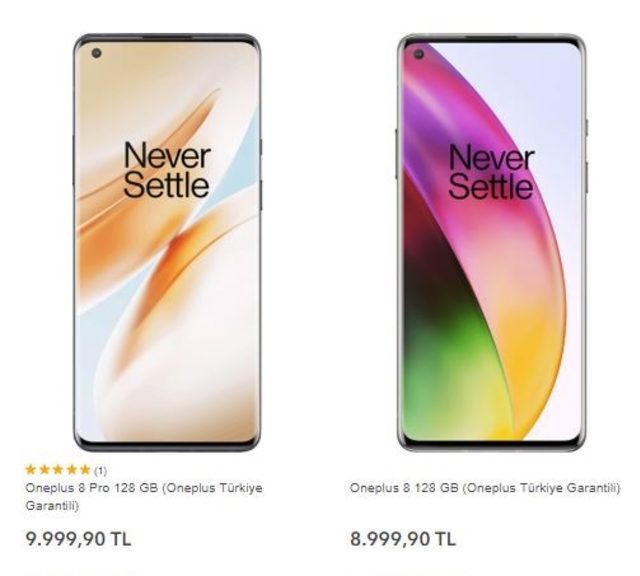Select the third rating star

[58, 470]
